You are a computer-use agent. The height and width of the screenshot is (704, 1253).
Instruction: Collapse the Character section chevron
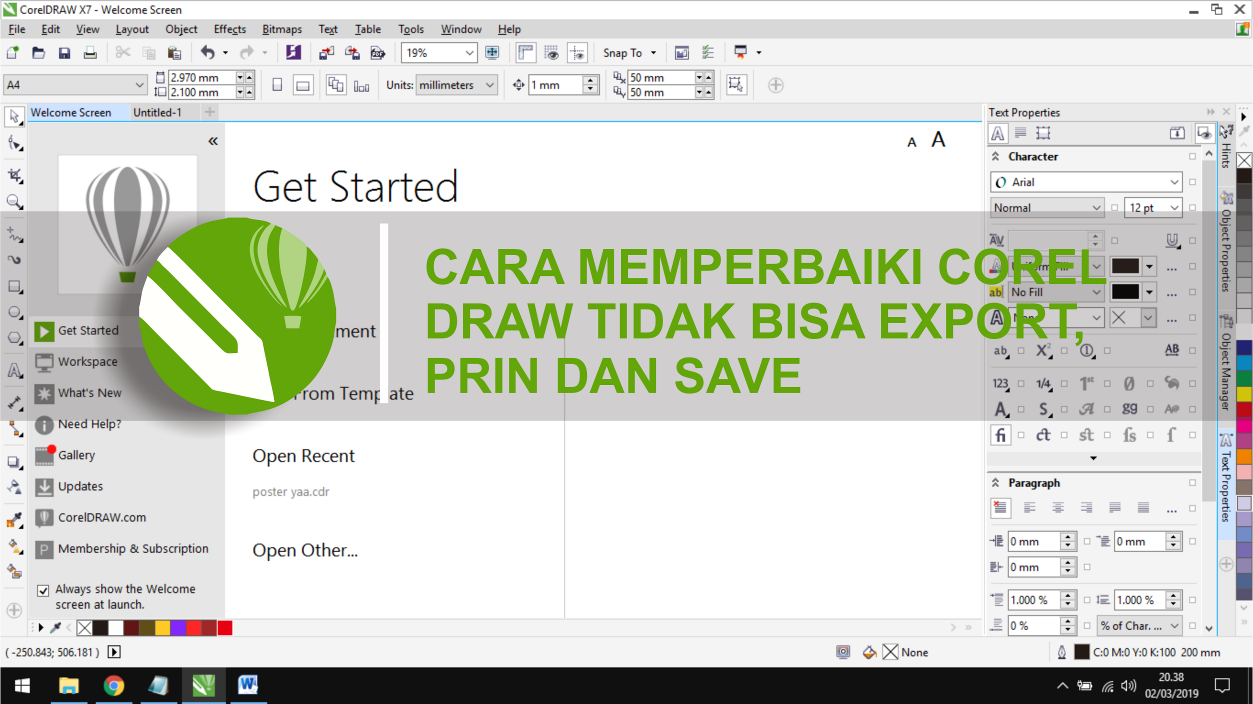pyautogui.click(x=996, y=157)
